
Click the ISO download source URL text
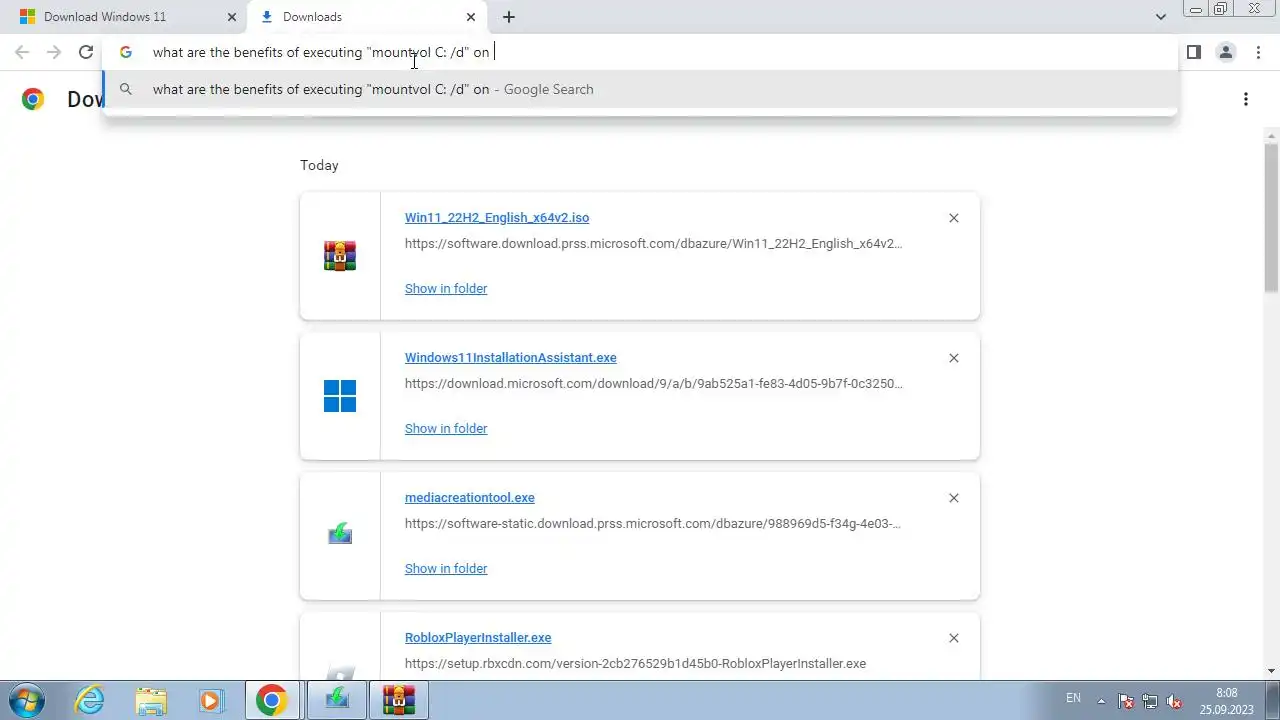pyautogui.click(x=653, y=243)
